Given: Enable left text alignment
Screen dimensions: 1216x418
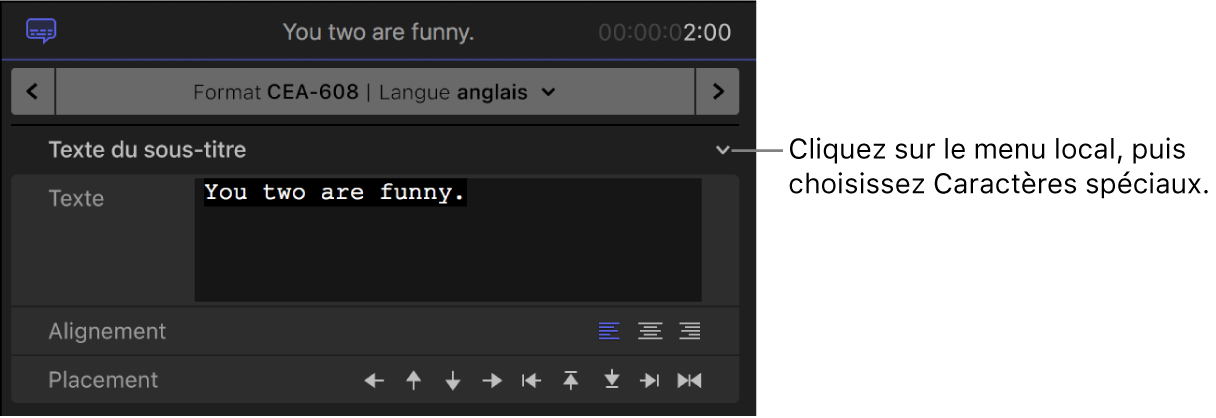Looking at the screenshot, I should [609, 331].
